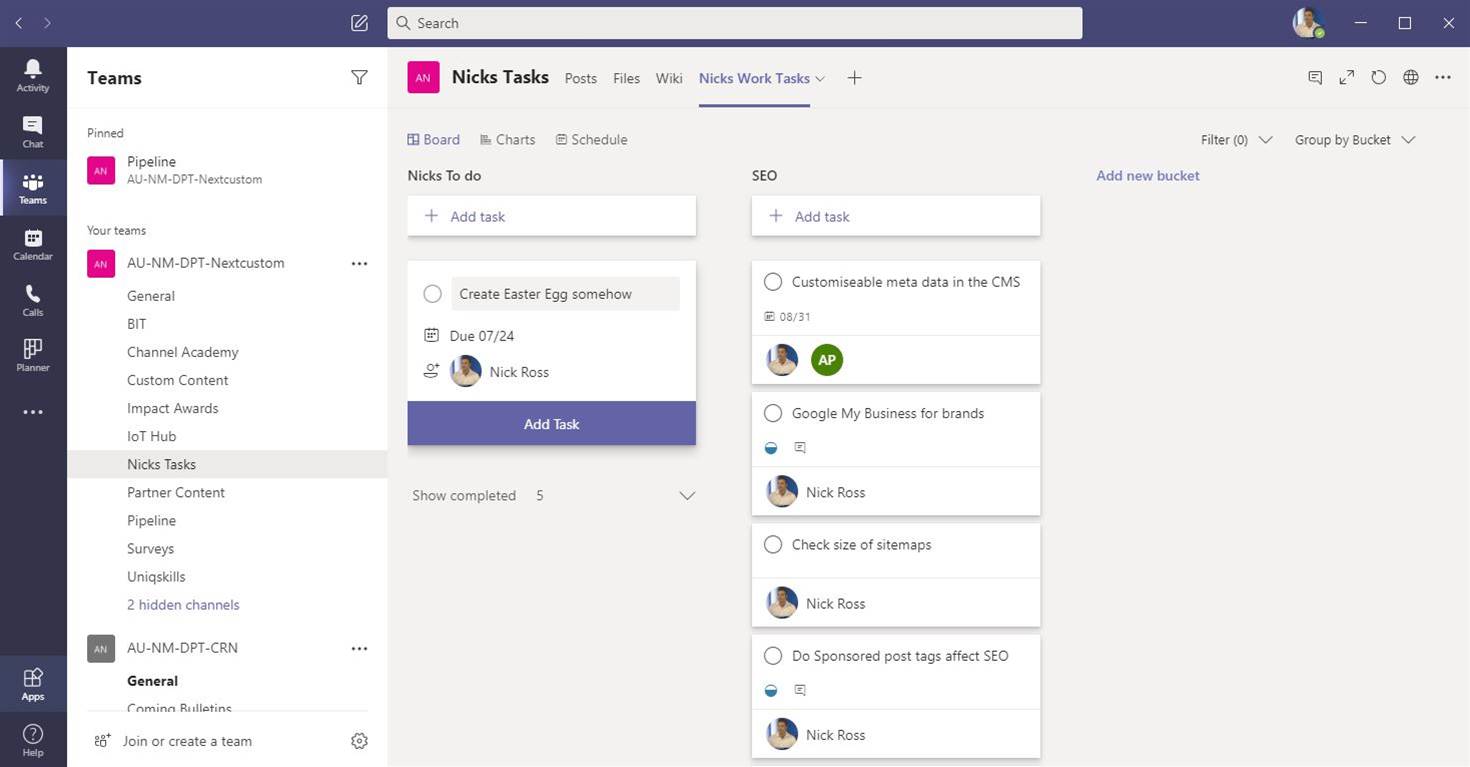1470x767 pixels.
Task: Switch to Charts view
Action: tap(507, 140)
